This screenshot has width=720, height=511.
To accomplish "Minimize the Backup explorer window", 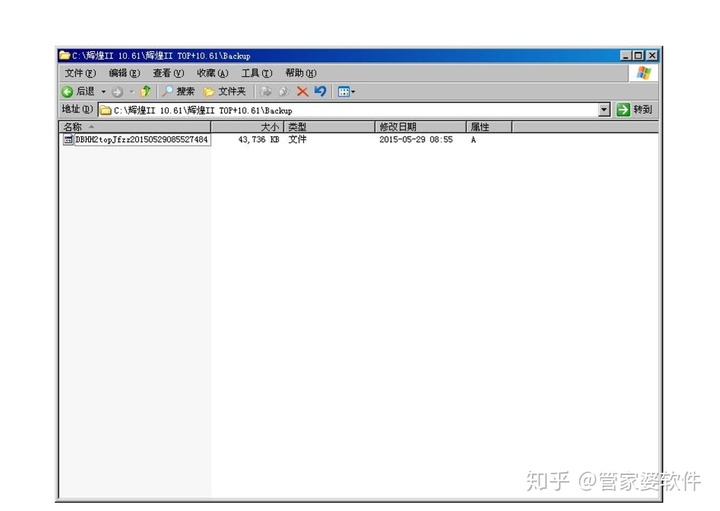I will click(625, 56).
